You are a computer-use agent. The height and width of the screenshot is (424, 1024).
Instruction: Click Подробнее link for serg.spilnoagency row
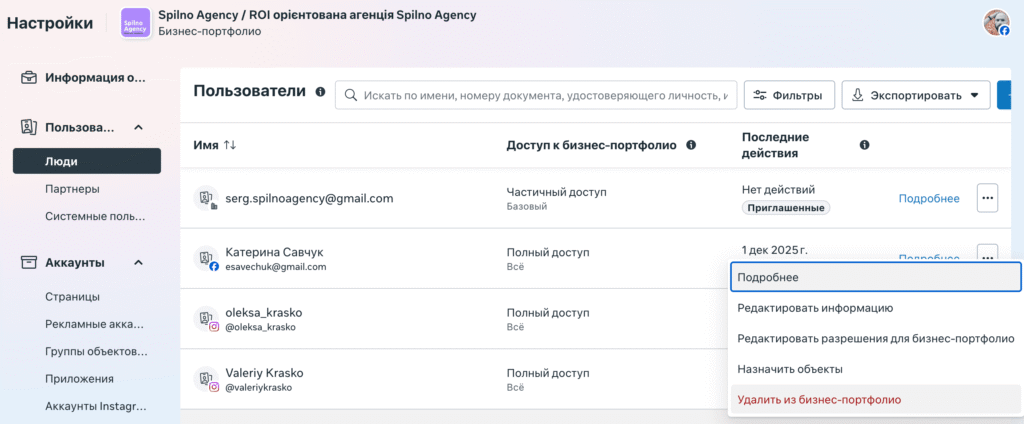929,199
